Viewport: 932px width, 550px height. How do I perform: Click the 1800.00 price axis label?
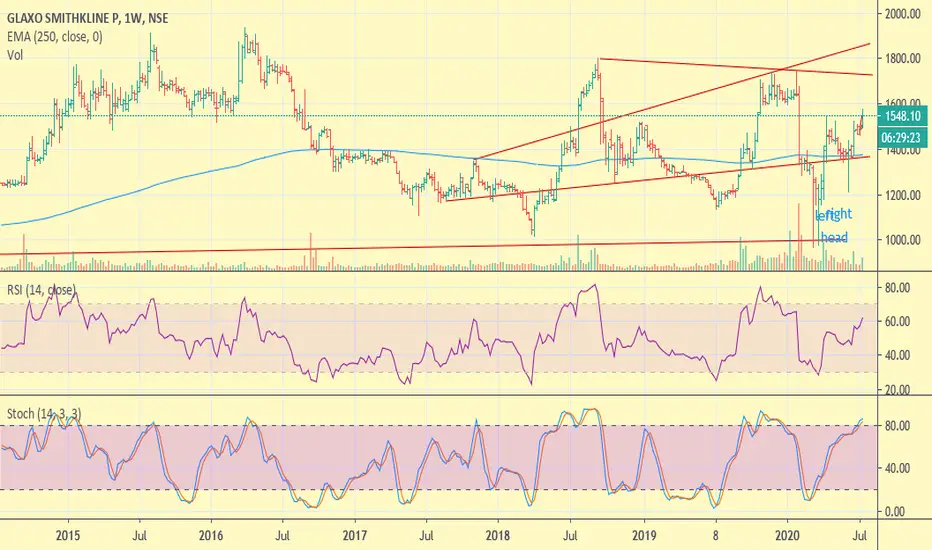point(903,58)
